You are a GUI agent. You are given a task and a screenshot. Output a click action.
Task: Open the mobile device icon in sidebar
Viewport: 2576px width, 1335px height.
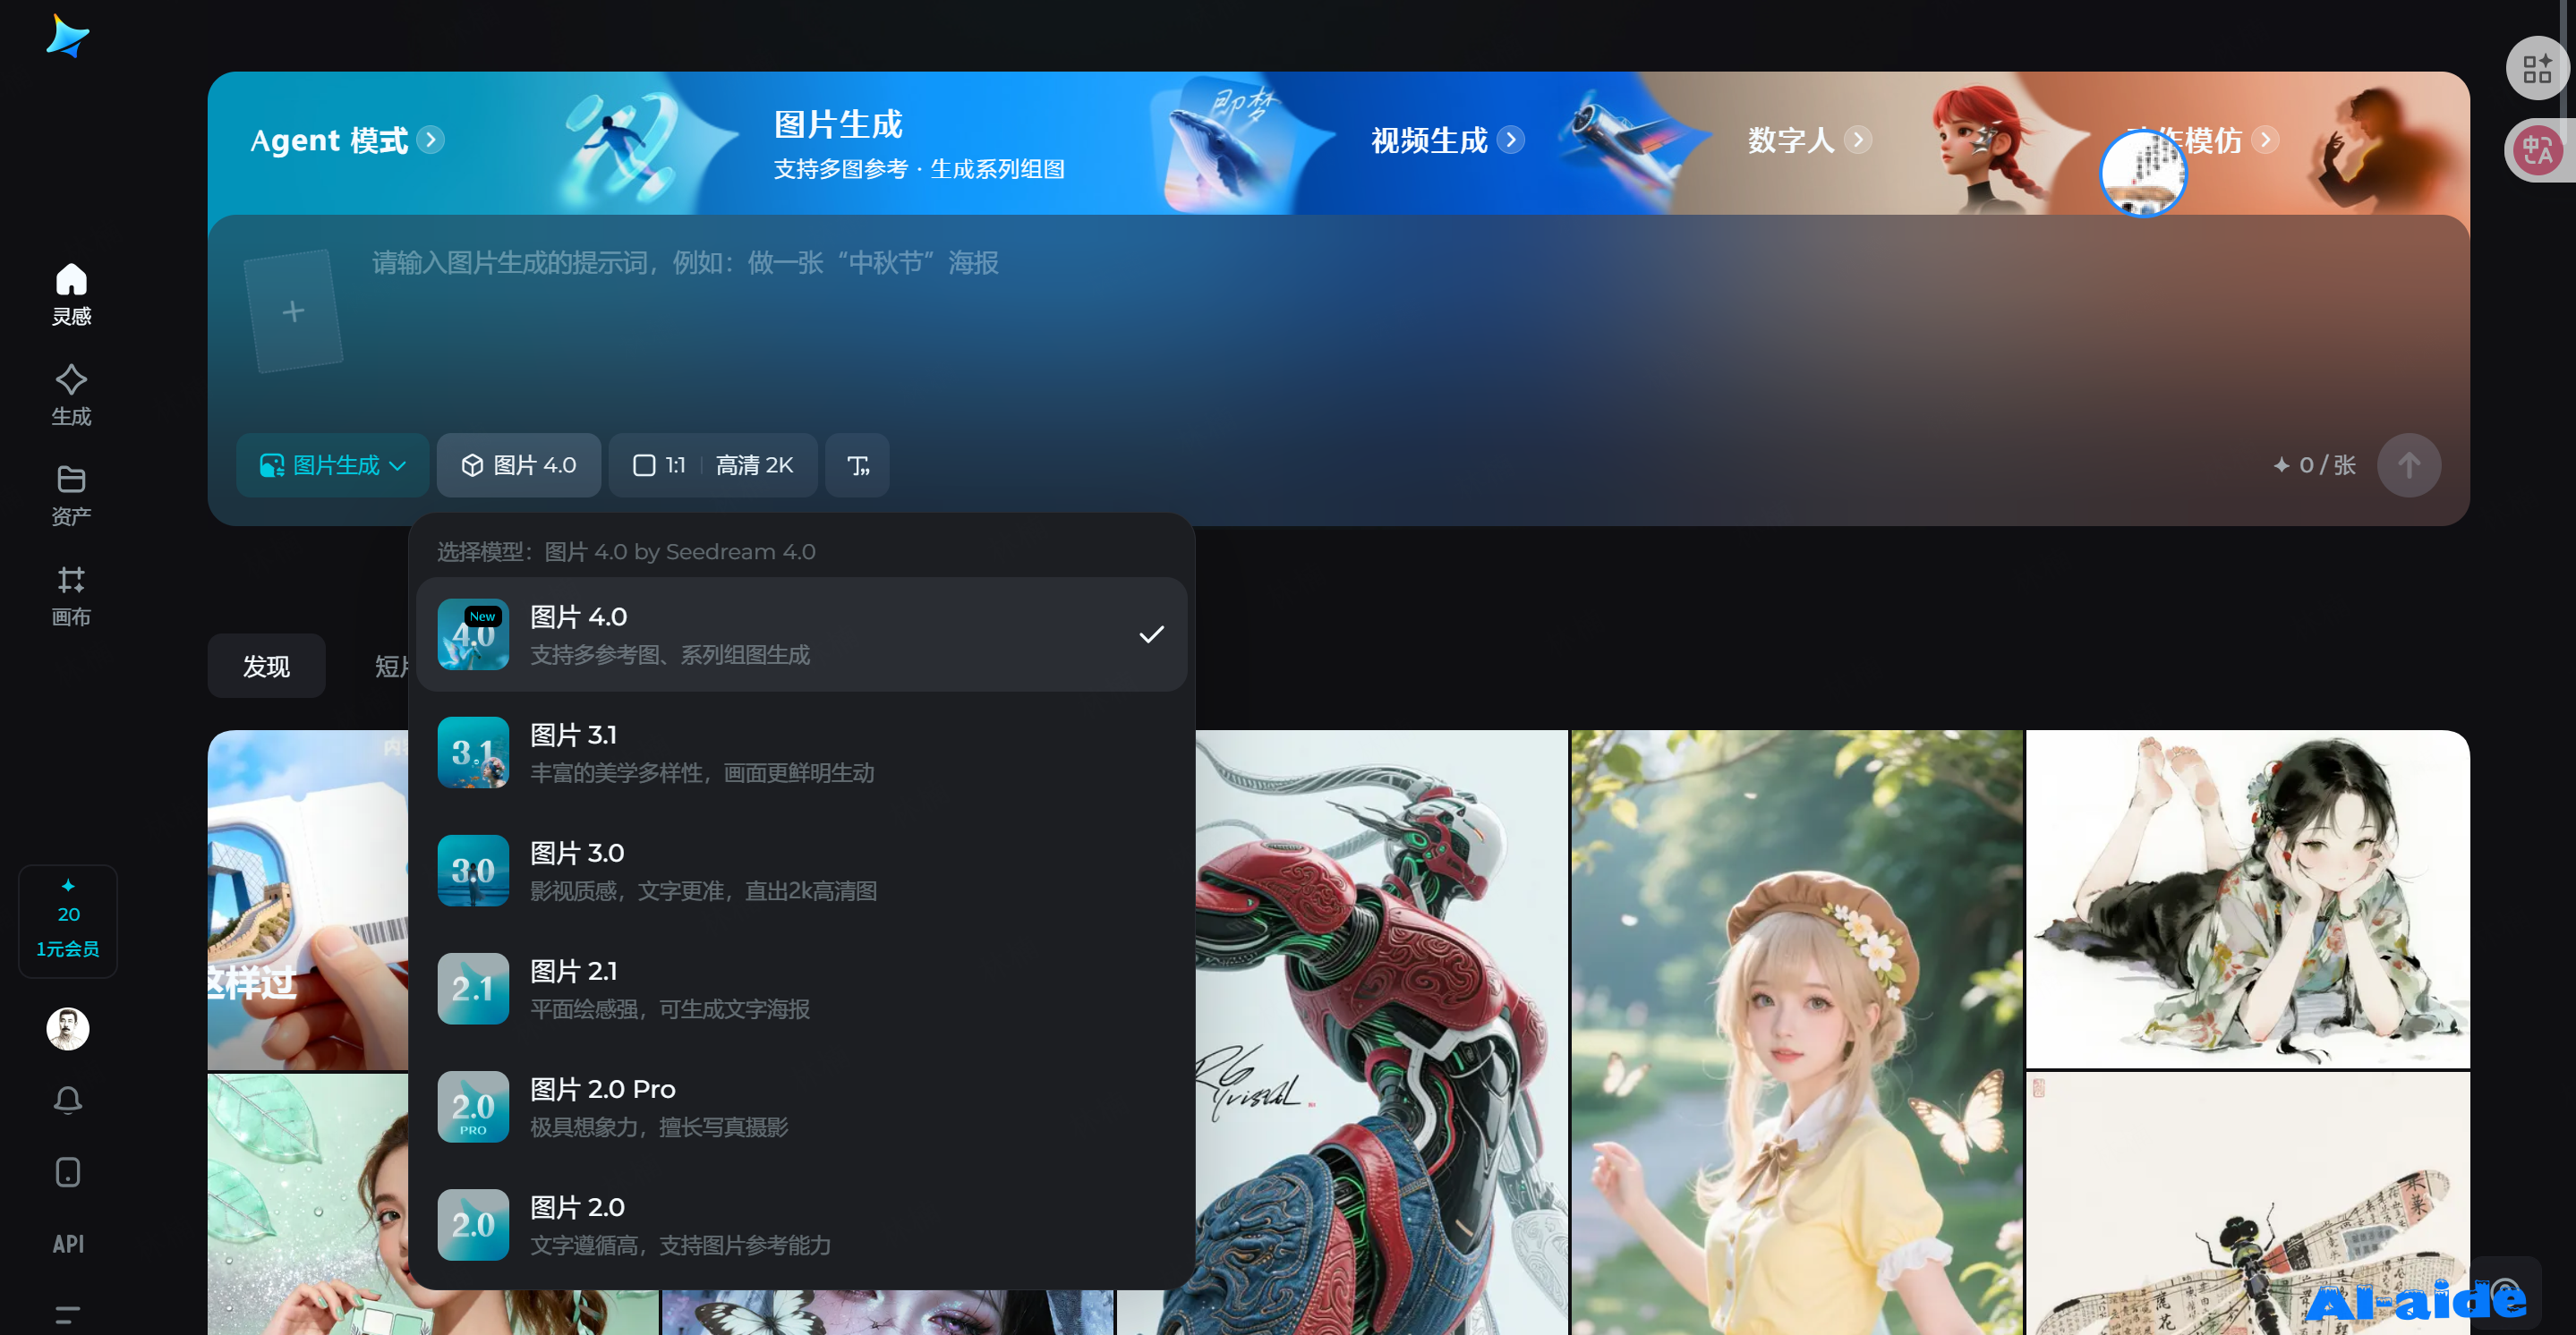(68, 1172)
